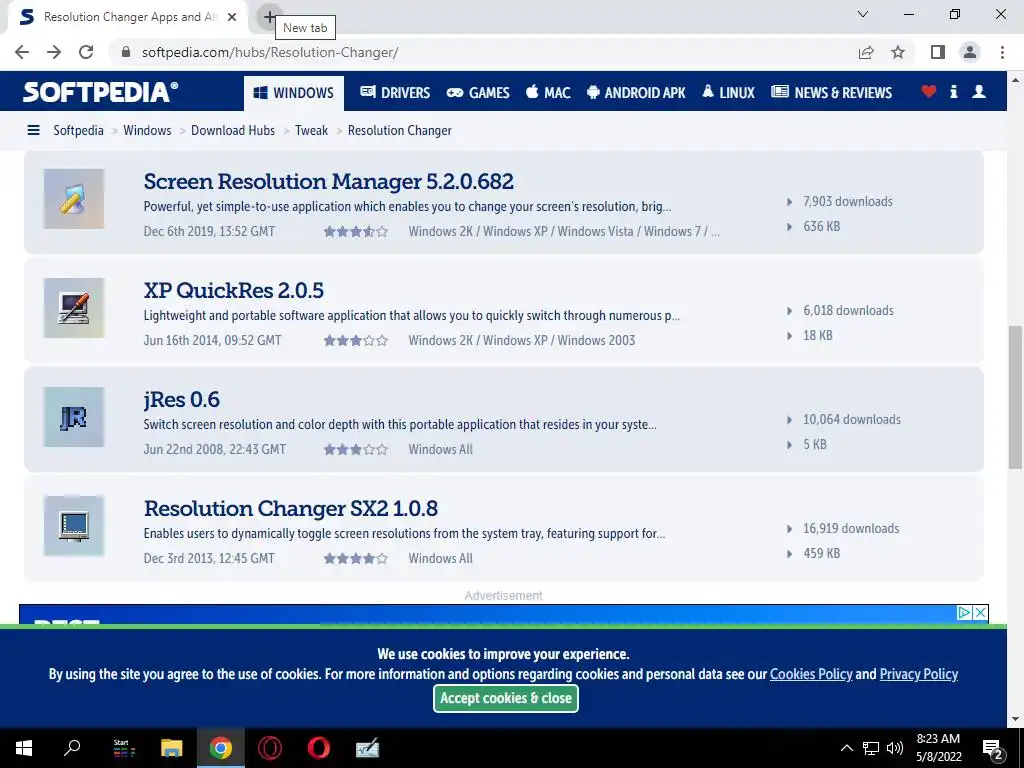Open Screen Resolution Manager 5.2.0.682 title
Image resolution: width=1024 pixels, height=768 pixels.
[328, 181]
